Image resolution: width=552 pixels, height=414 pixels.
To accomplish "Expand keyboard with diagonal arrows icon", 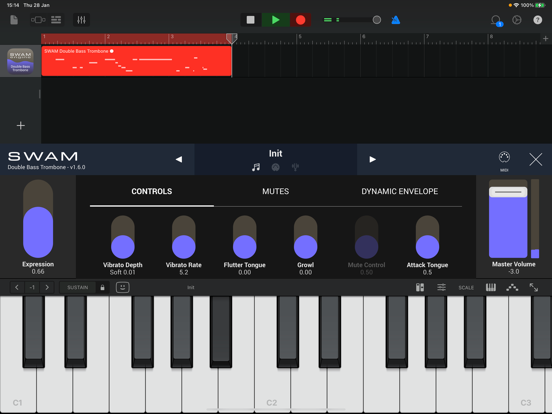I will (x=534, y=287).
